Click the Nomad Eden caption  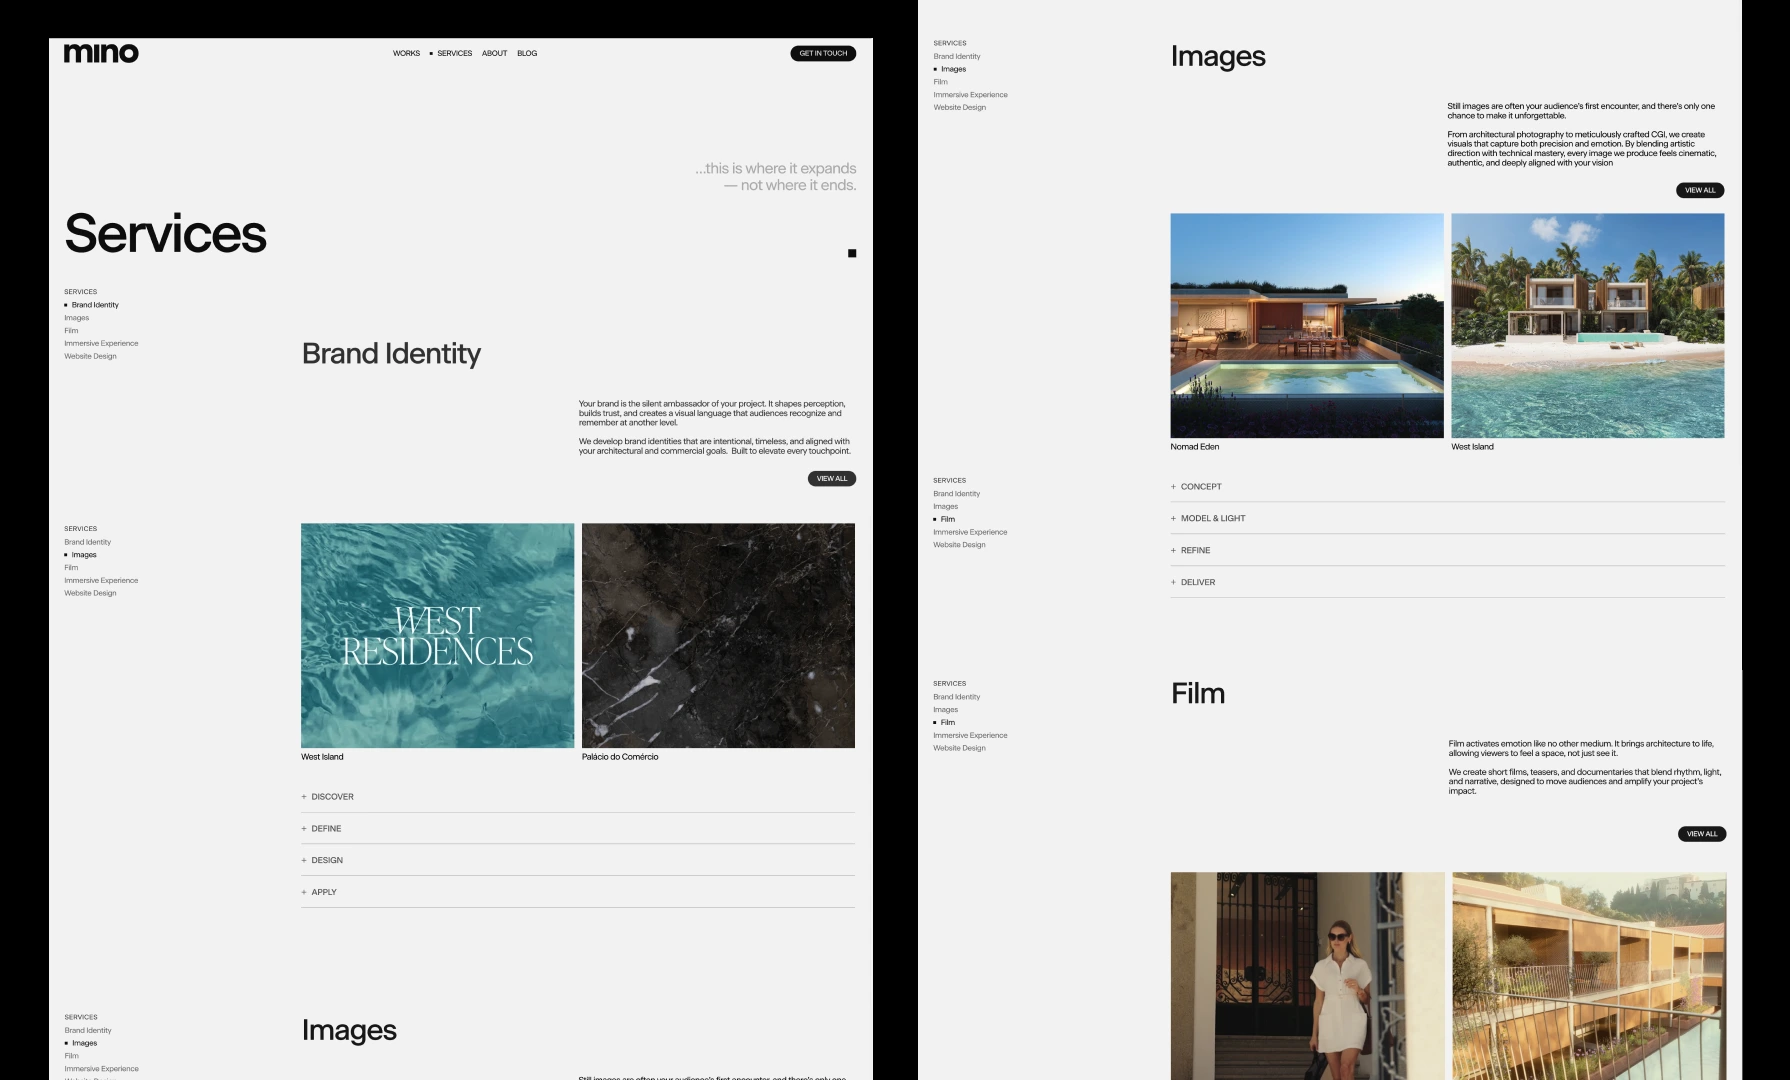(1195, 447)
